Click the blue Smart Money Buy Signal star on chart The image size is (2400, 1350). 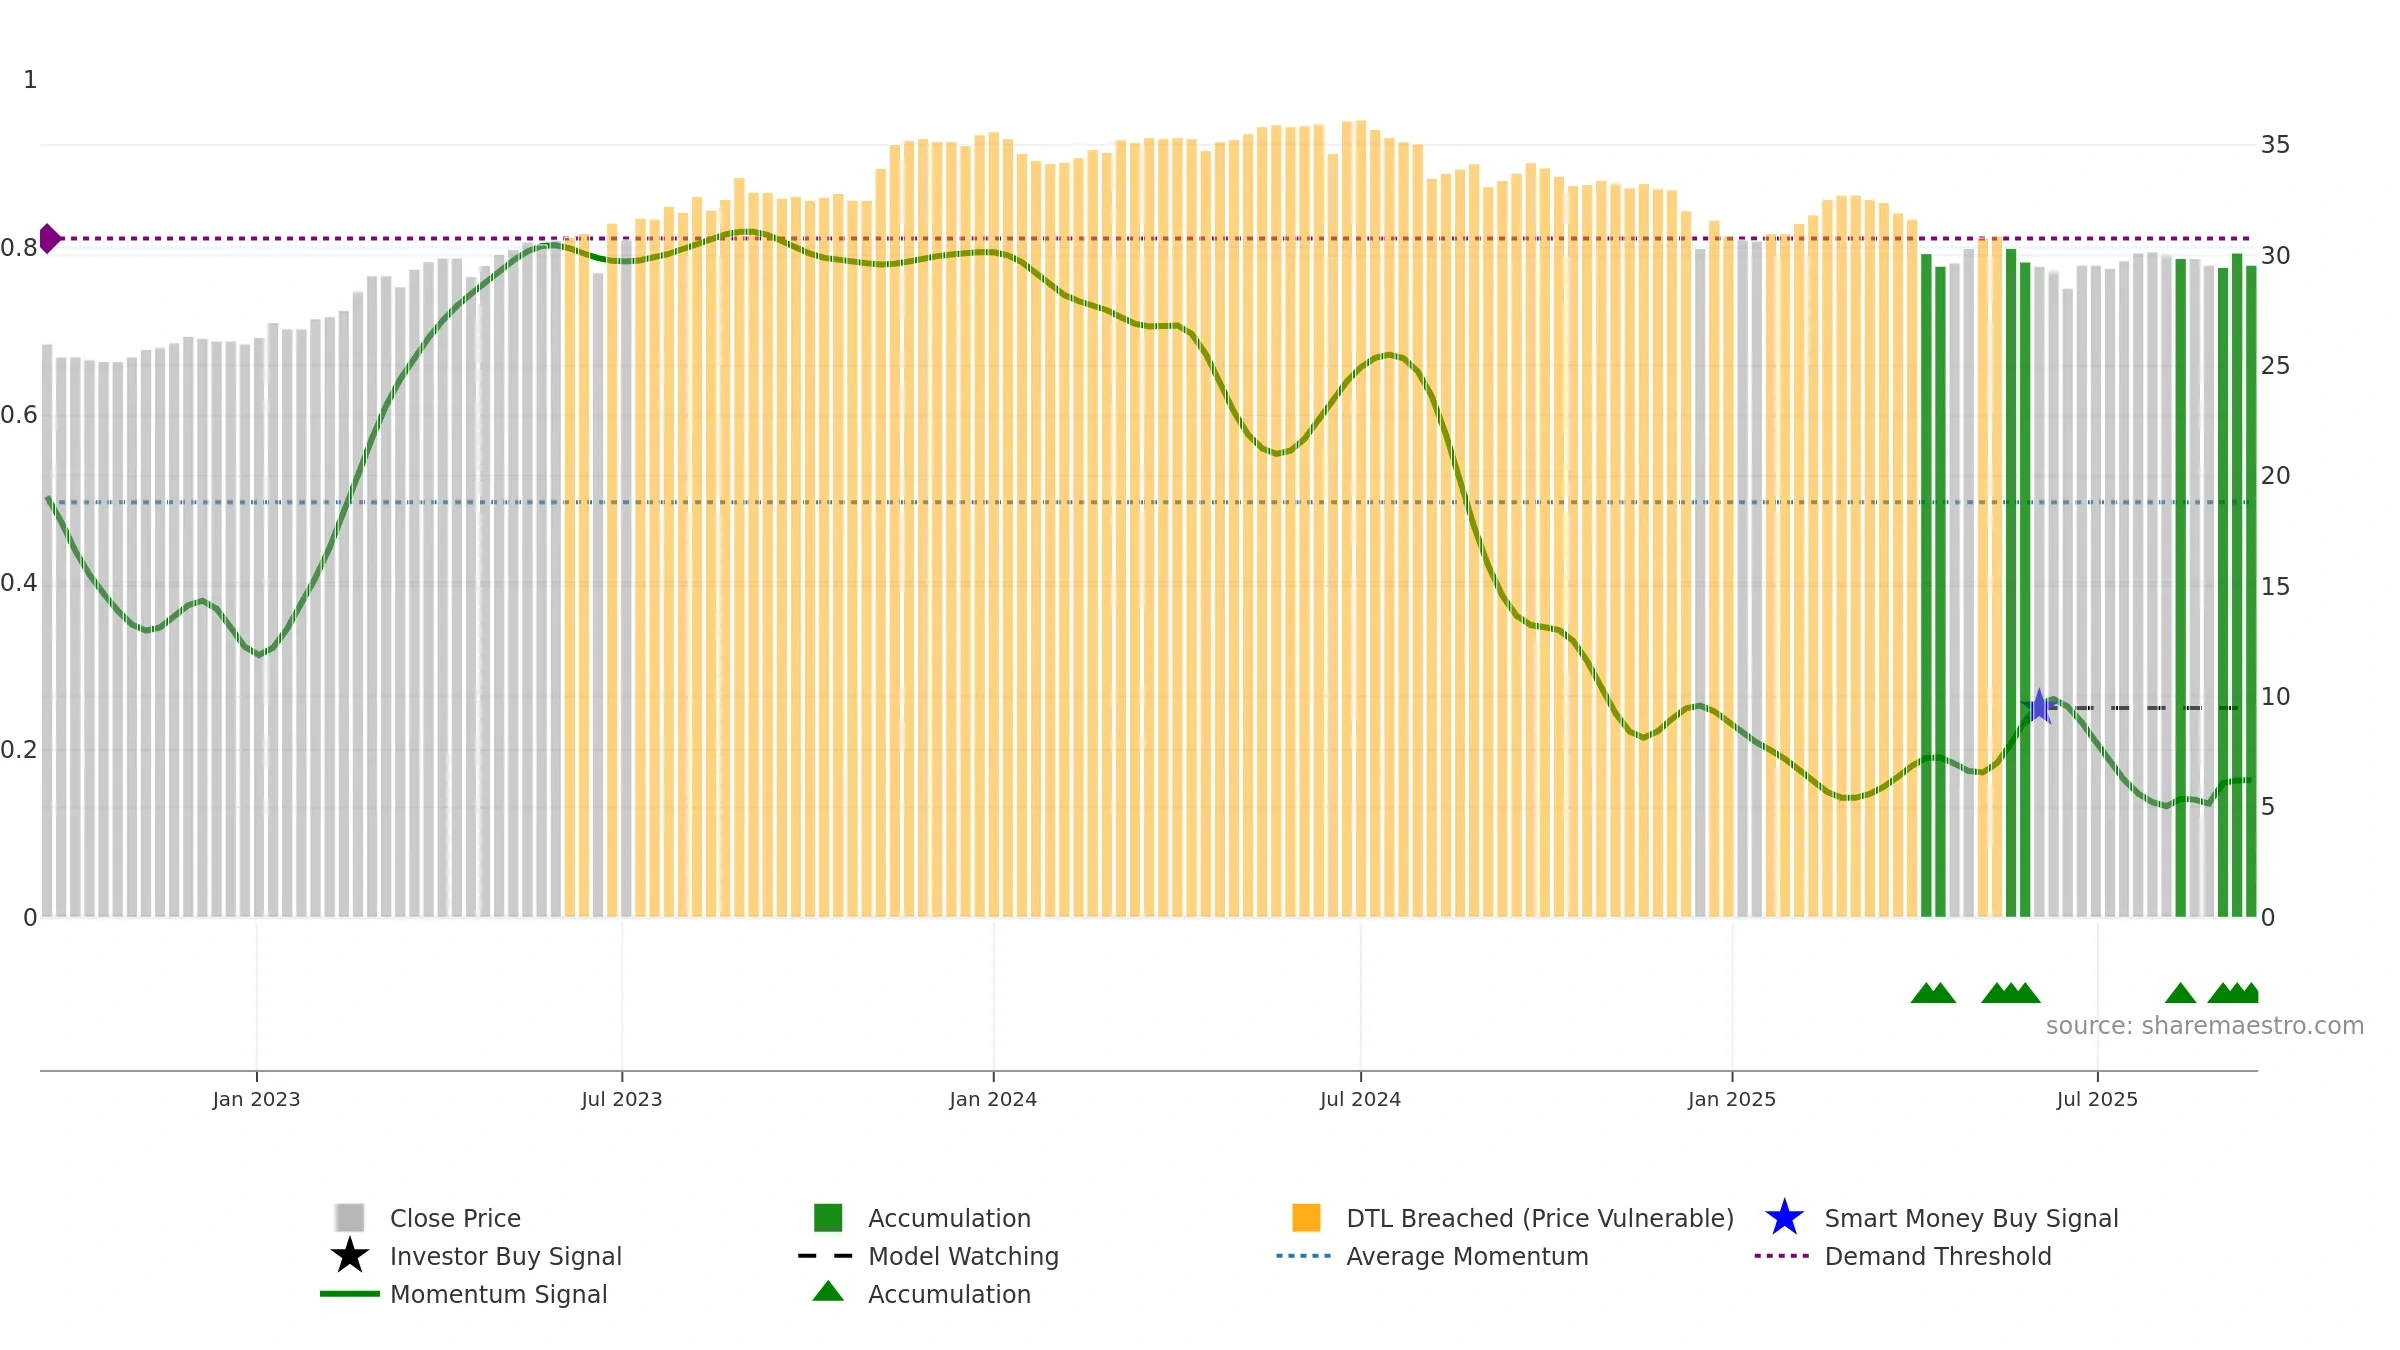point(2039,707)
